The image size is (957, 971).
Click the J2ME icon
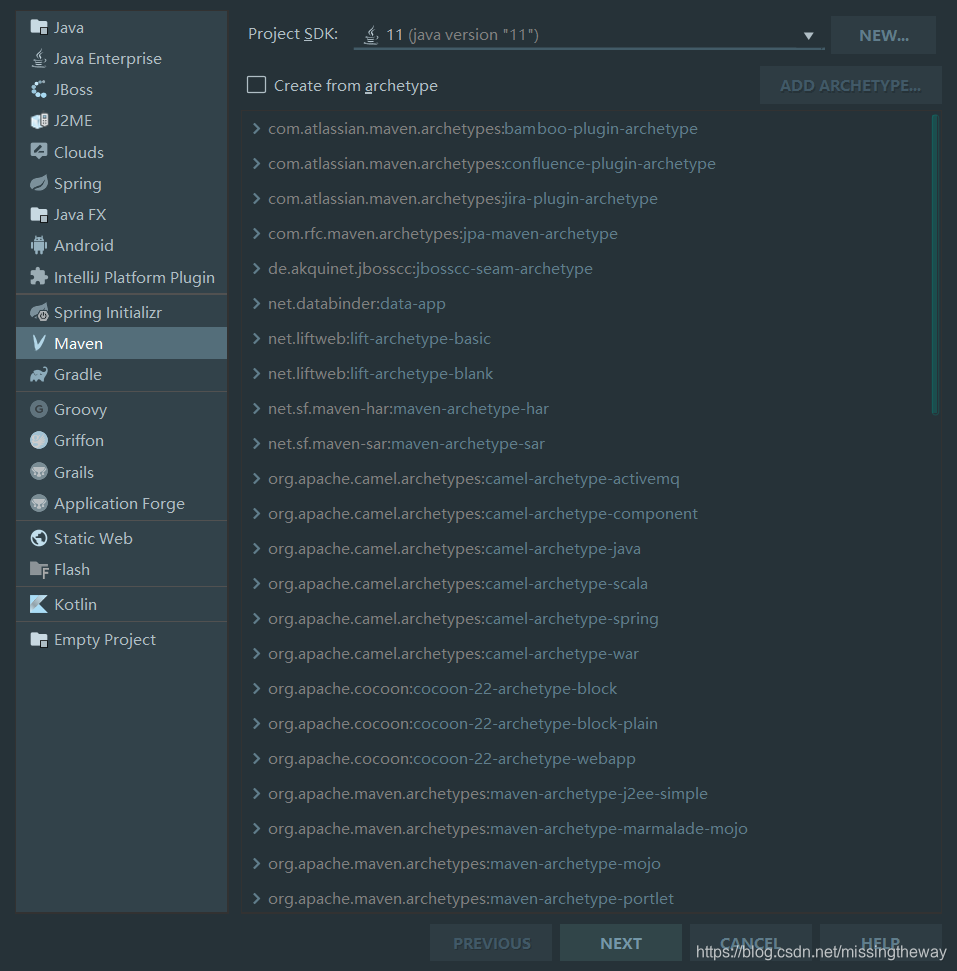tap(39, 120)
